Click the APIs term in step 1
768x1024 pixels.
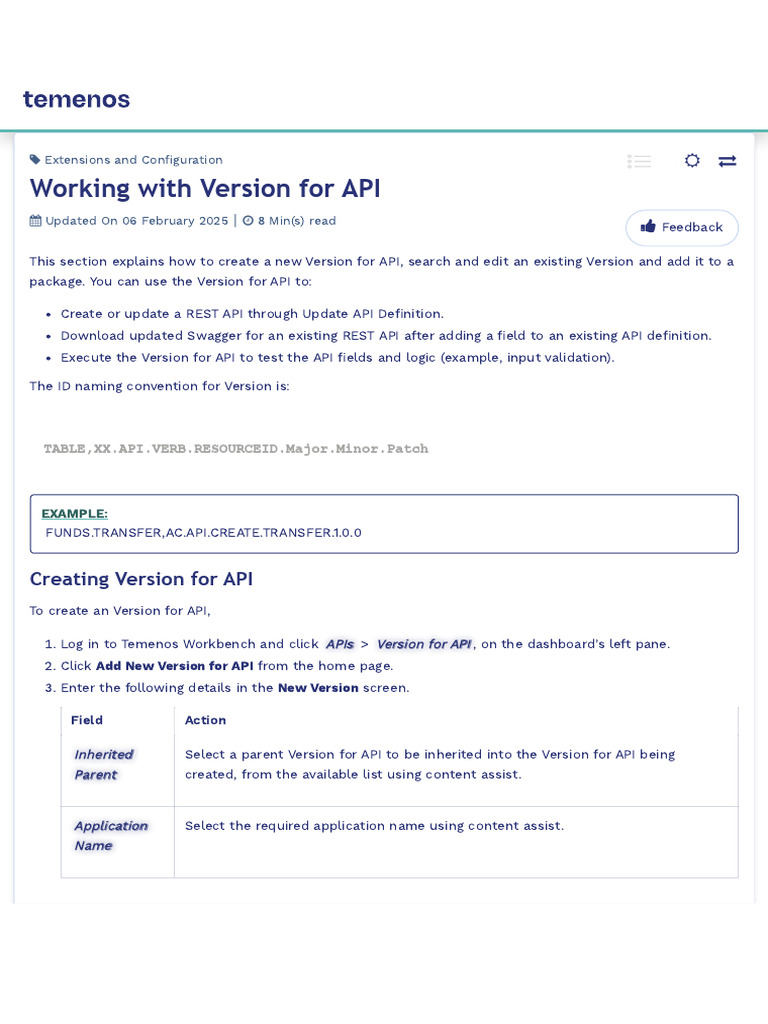pos(340,644)
